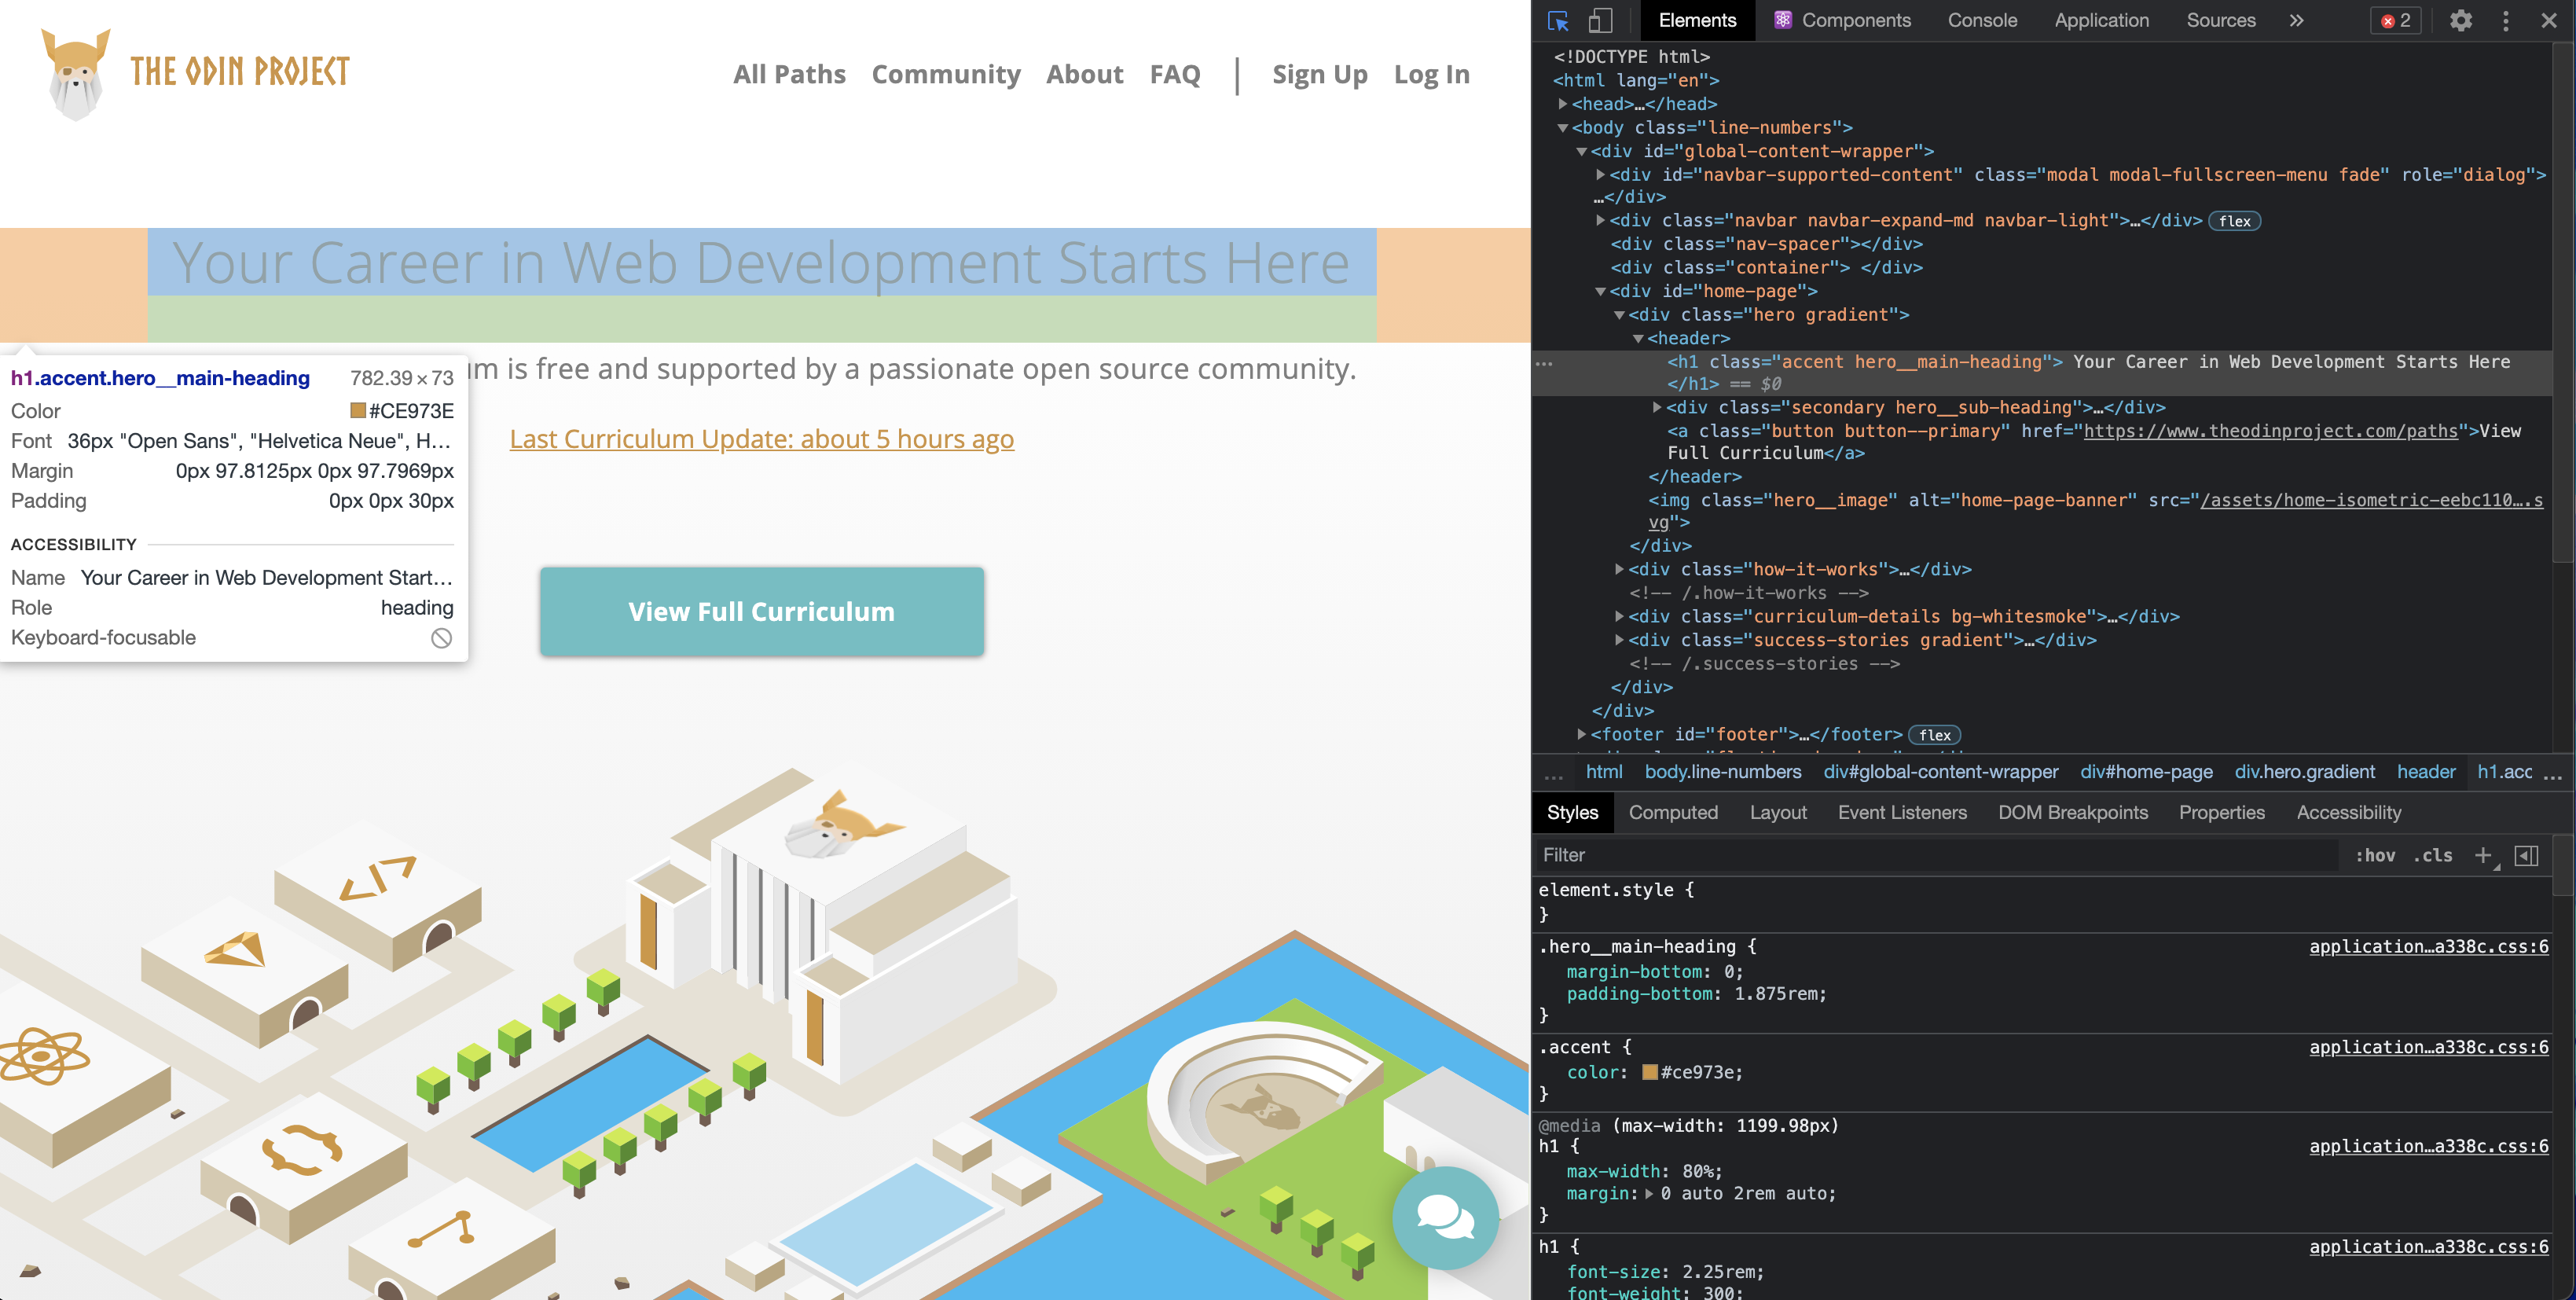The width and height of the screenshot is (2576, 1300).
Task: Click flex badge on navbar div
Action: [x=2234, y=221]
